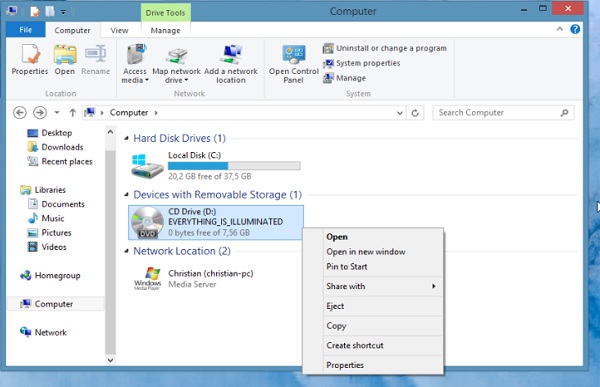Choose Properties from the context menu
This screenshot has width=600, height=387.
pyautogui.click(x=345, y=365)
